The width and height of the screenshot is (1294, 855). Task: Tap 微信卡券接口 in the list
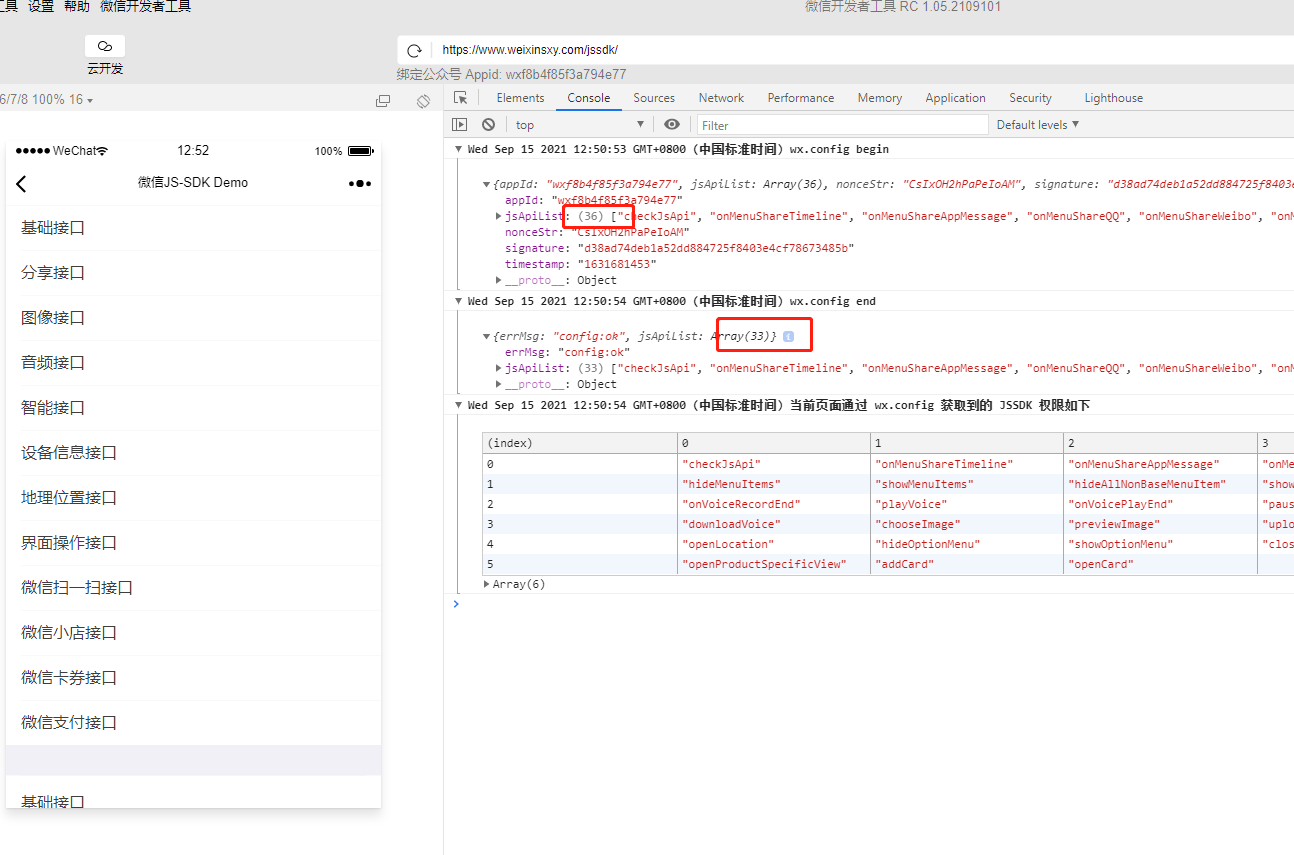193,677
